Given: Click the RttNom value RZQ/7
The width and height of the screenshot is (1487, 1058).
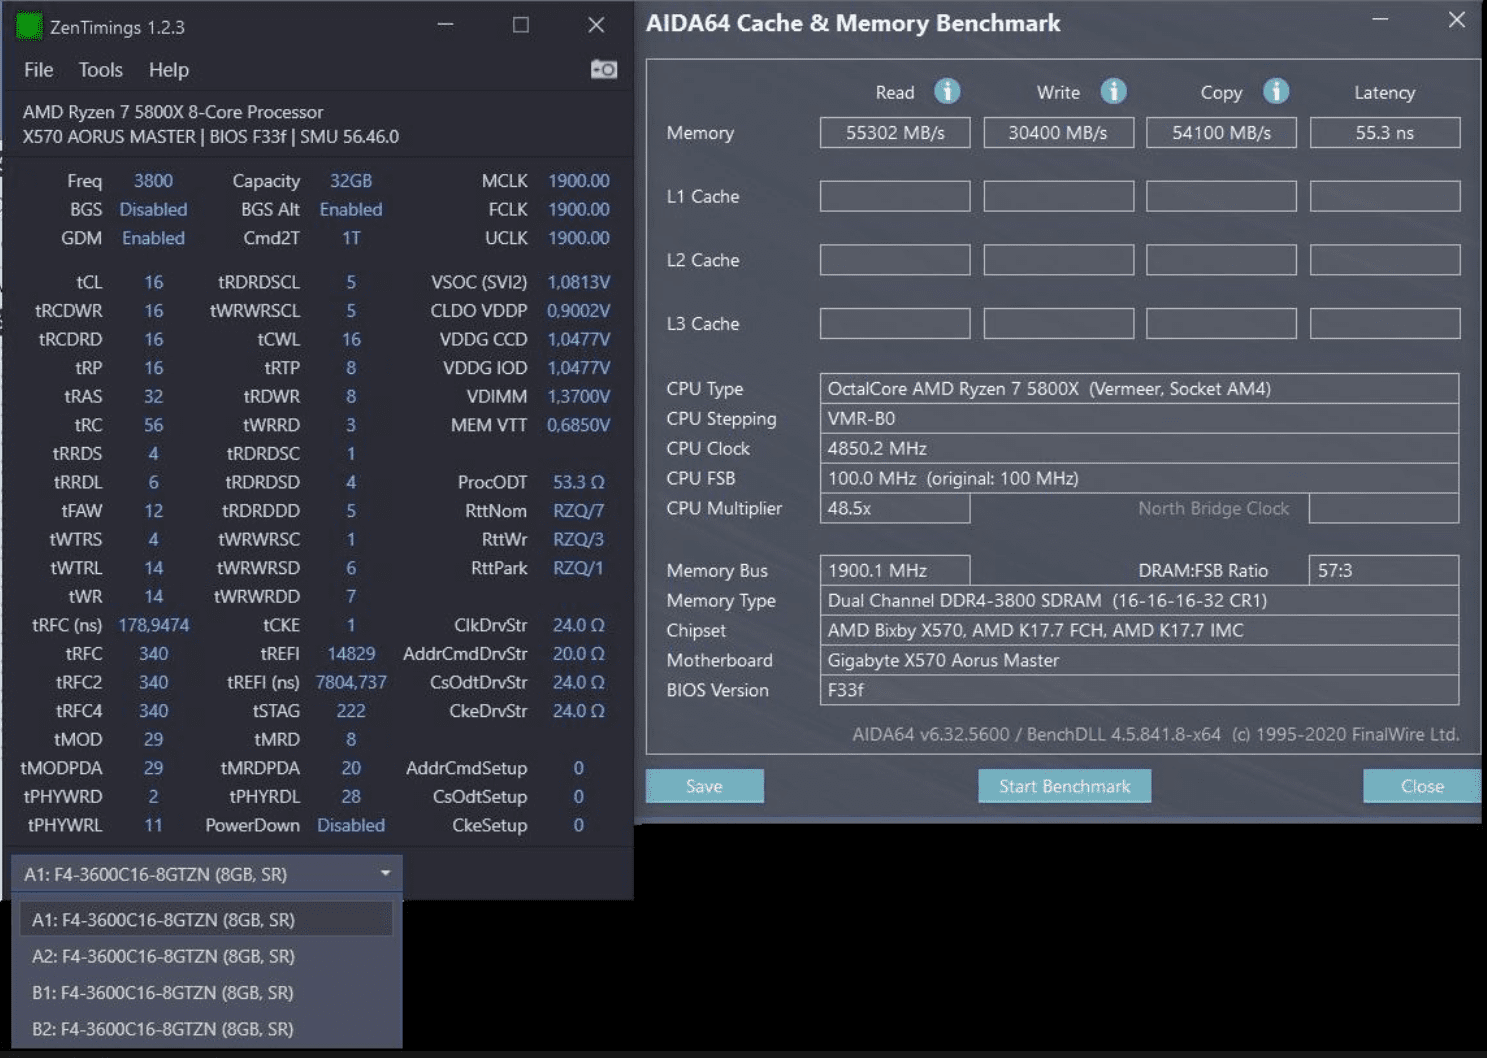Looking at the screenshot, I should coord(578,511).
